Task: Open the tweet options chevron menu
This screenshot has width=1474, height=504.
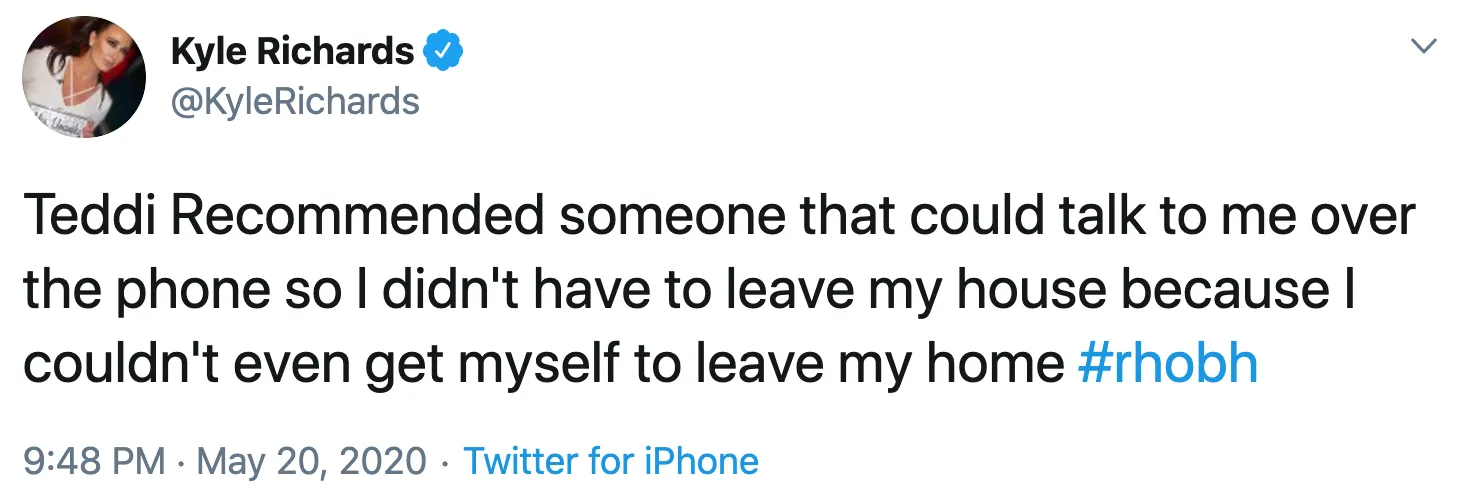Action: (1422, 46)
